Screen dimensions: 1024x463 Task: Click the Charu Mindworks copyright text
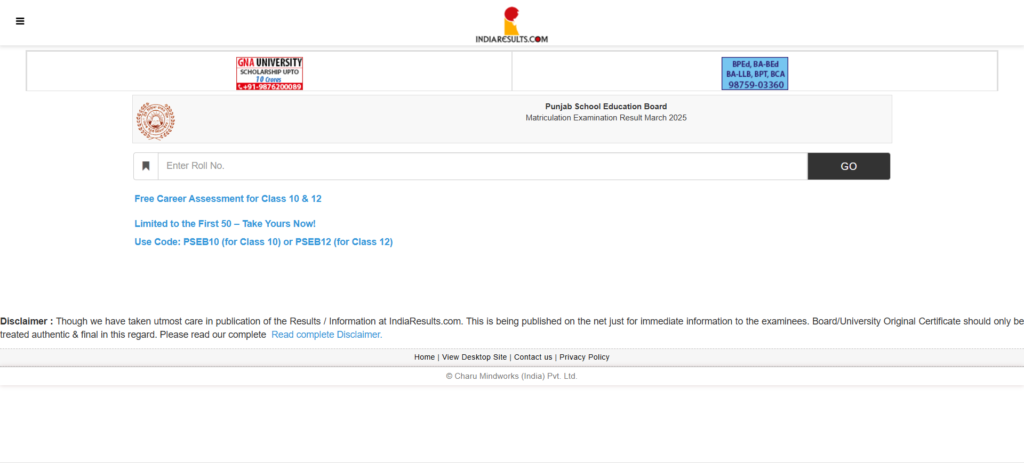click(x=512, y=376)
